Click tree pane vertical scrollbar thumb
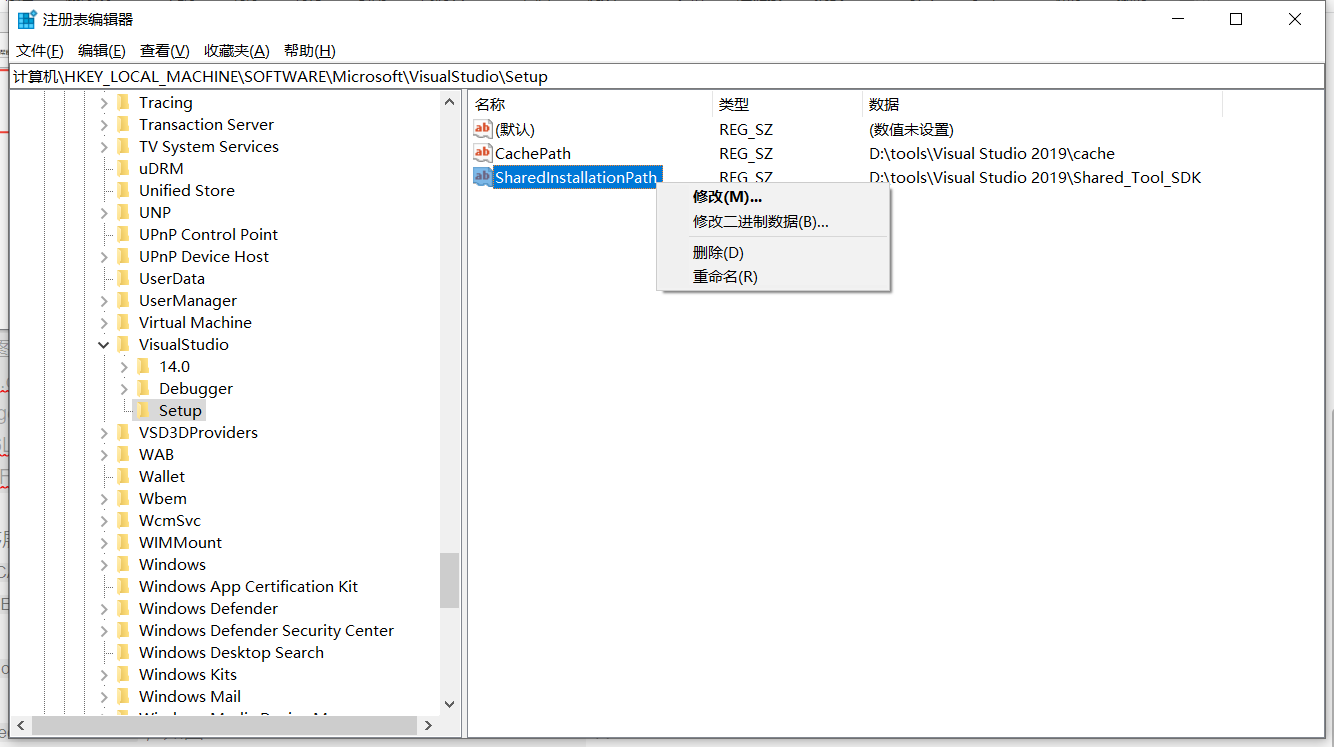The image size is (1334, 747). pyautogui.click(x=449, y=580)
